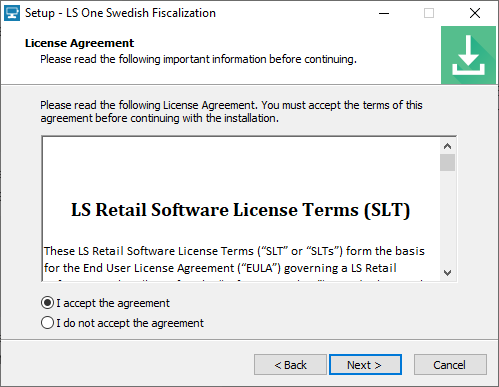Click the window title "Setup - LS One Swedish Fiscalization"
The image size is (499, 387).
(120, 13)
